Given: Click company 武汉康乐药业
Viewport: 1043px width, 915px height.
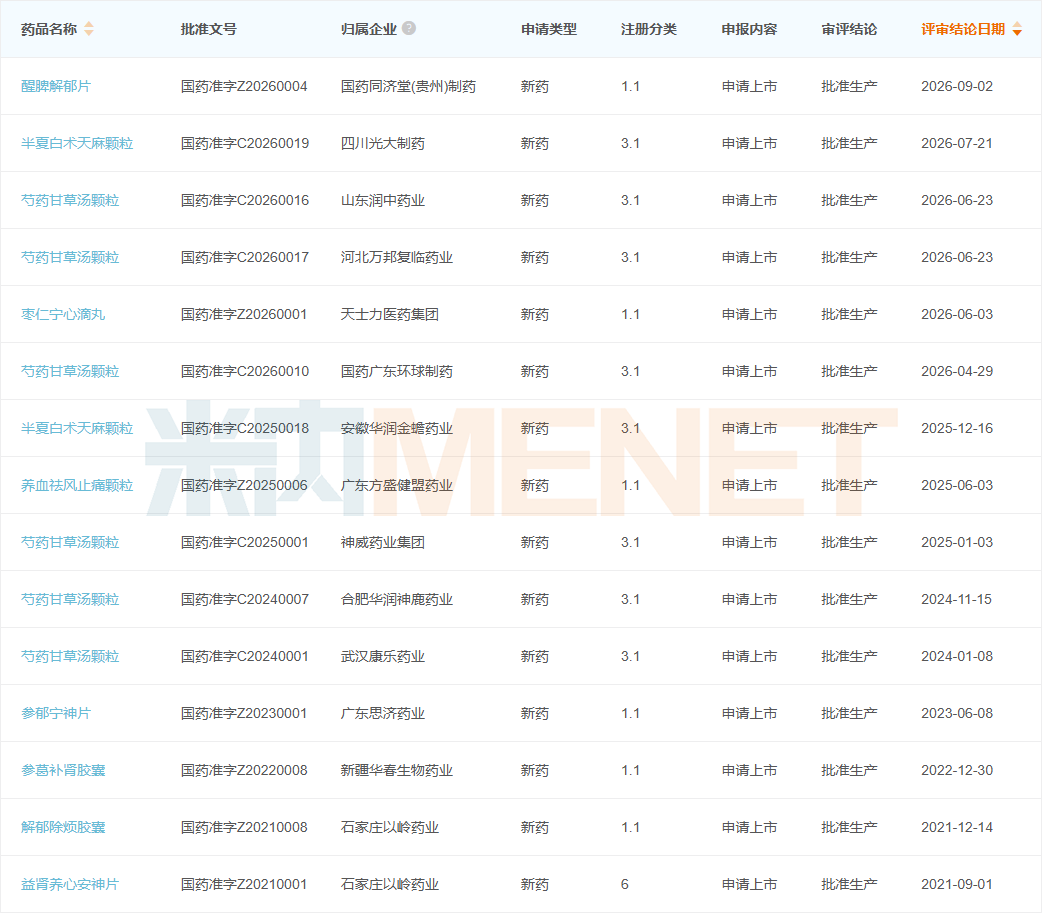Looking at the screenshot, I should click(382, 657).
